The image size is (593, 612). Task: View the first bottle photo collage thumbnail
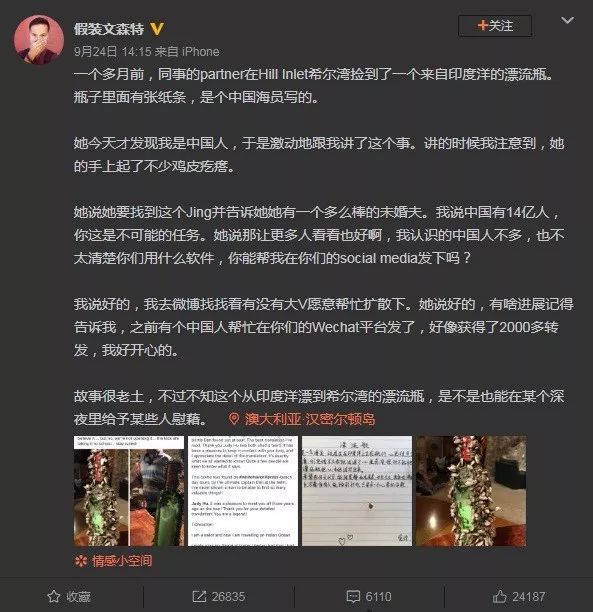click(129, 491)
